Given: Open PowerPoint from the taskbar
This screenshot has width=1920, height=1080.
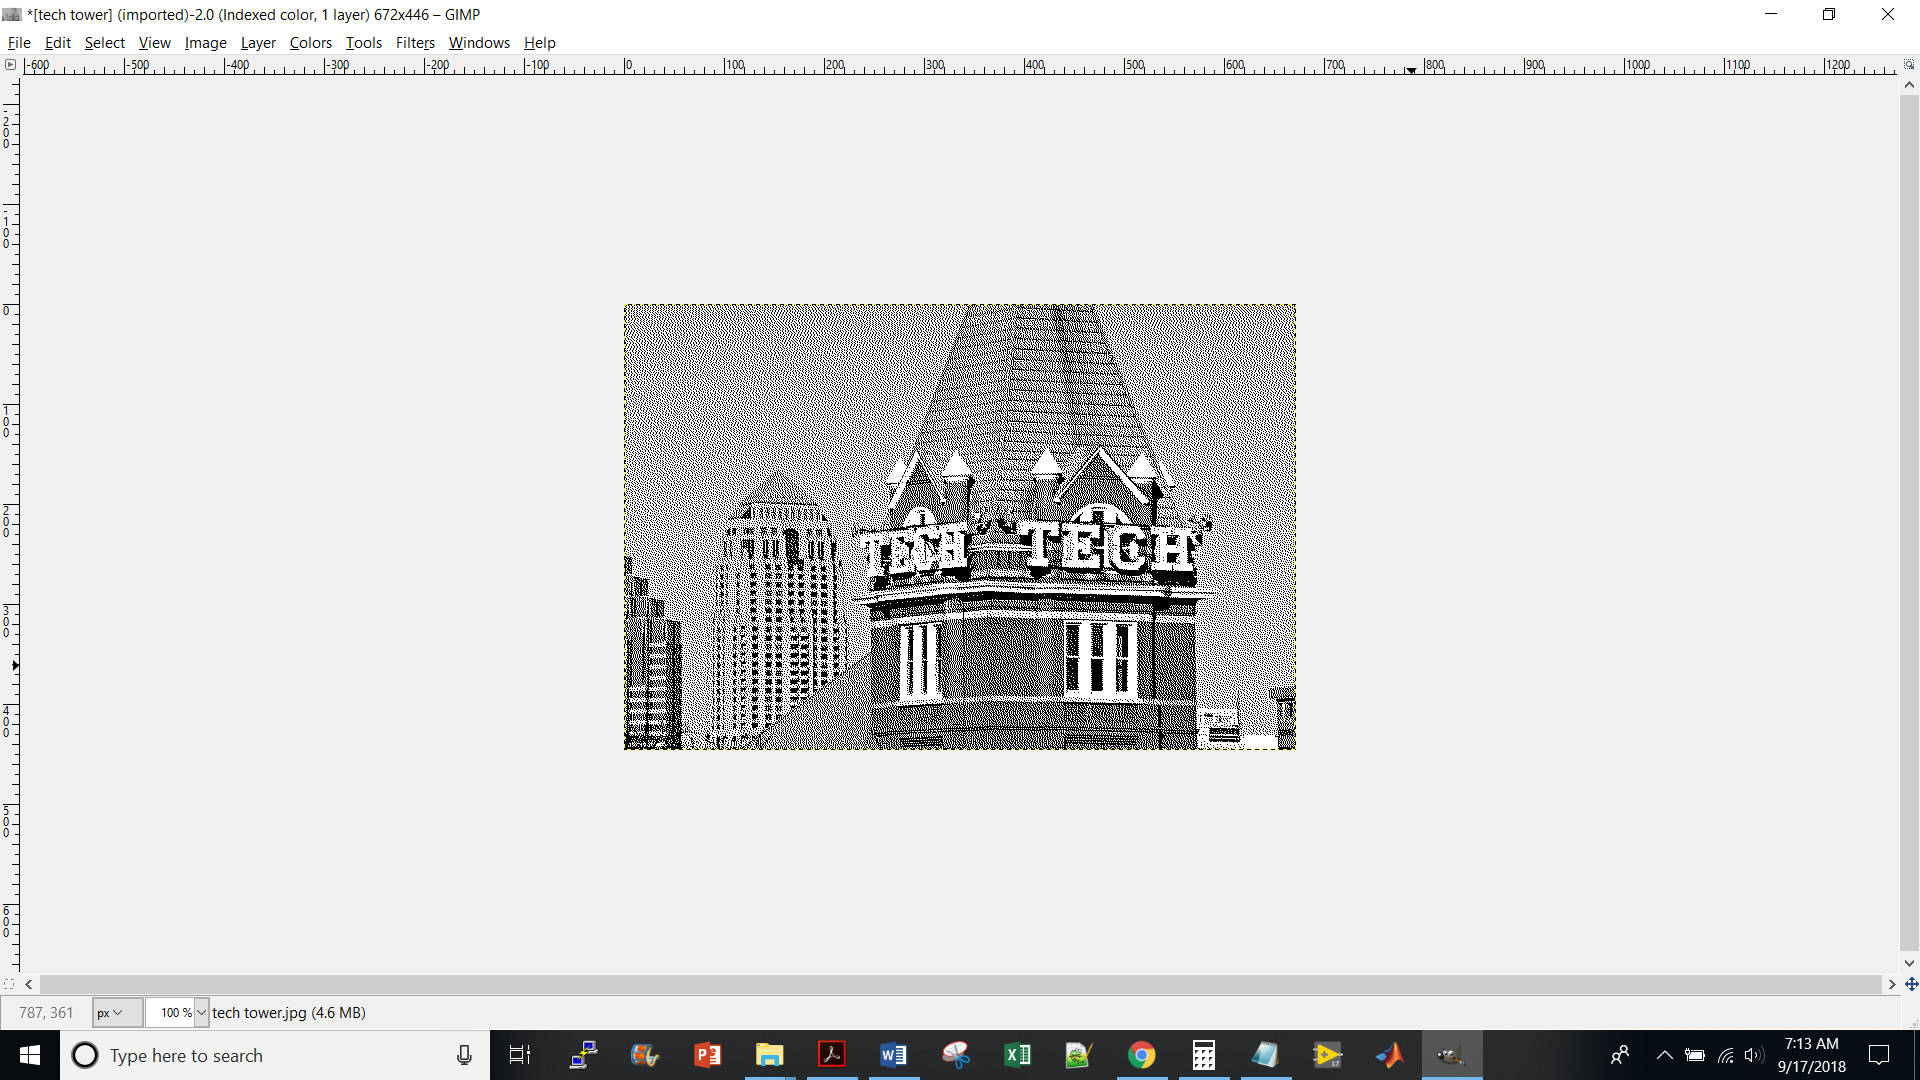Looking at the screenshot, I should point(707,1055).
